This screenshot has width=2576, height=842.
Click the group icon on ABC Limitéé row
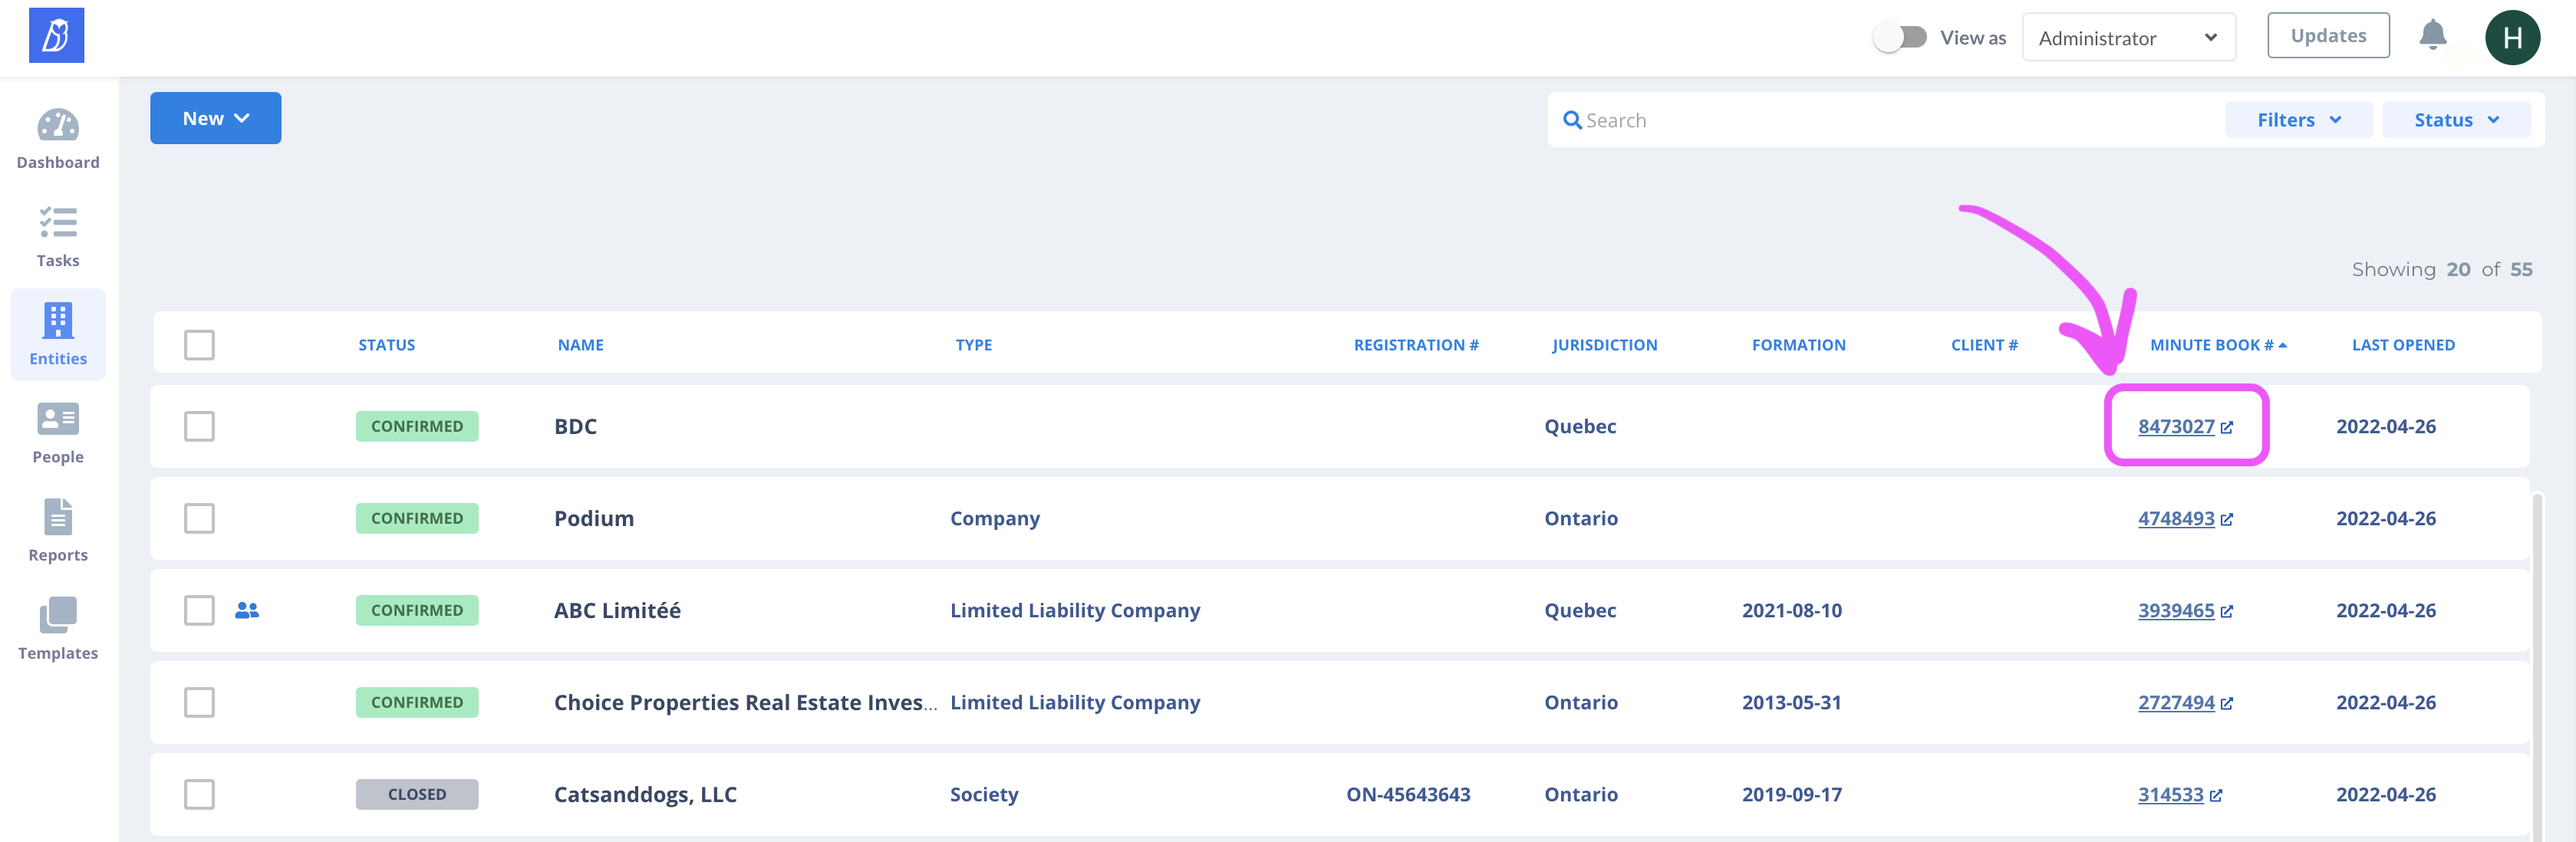tap(247, 610)
